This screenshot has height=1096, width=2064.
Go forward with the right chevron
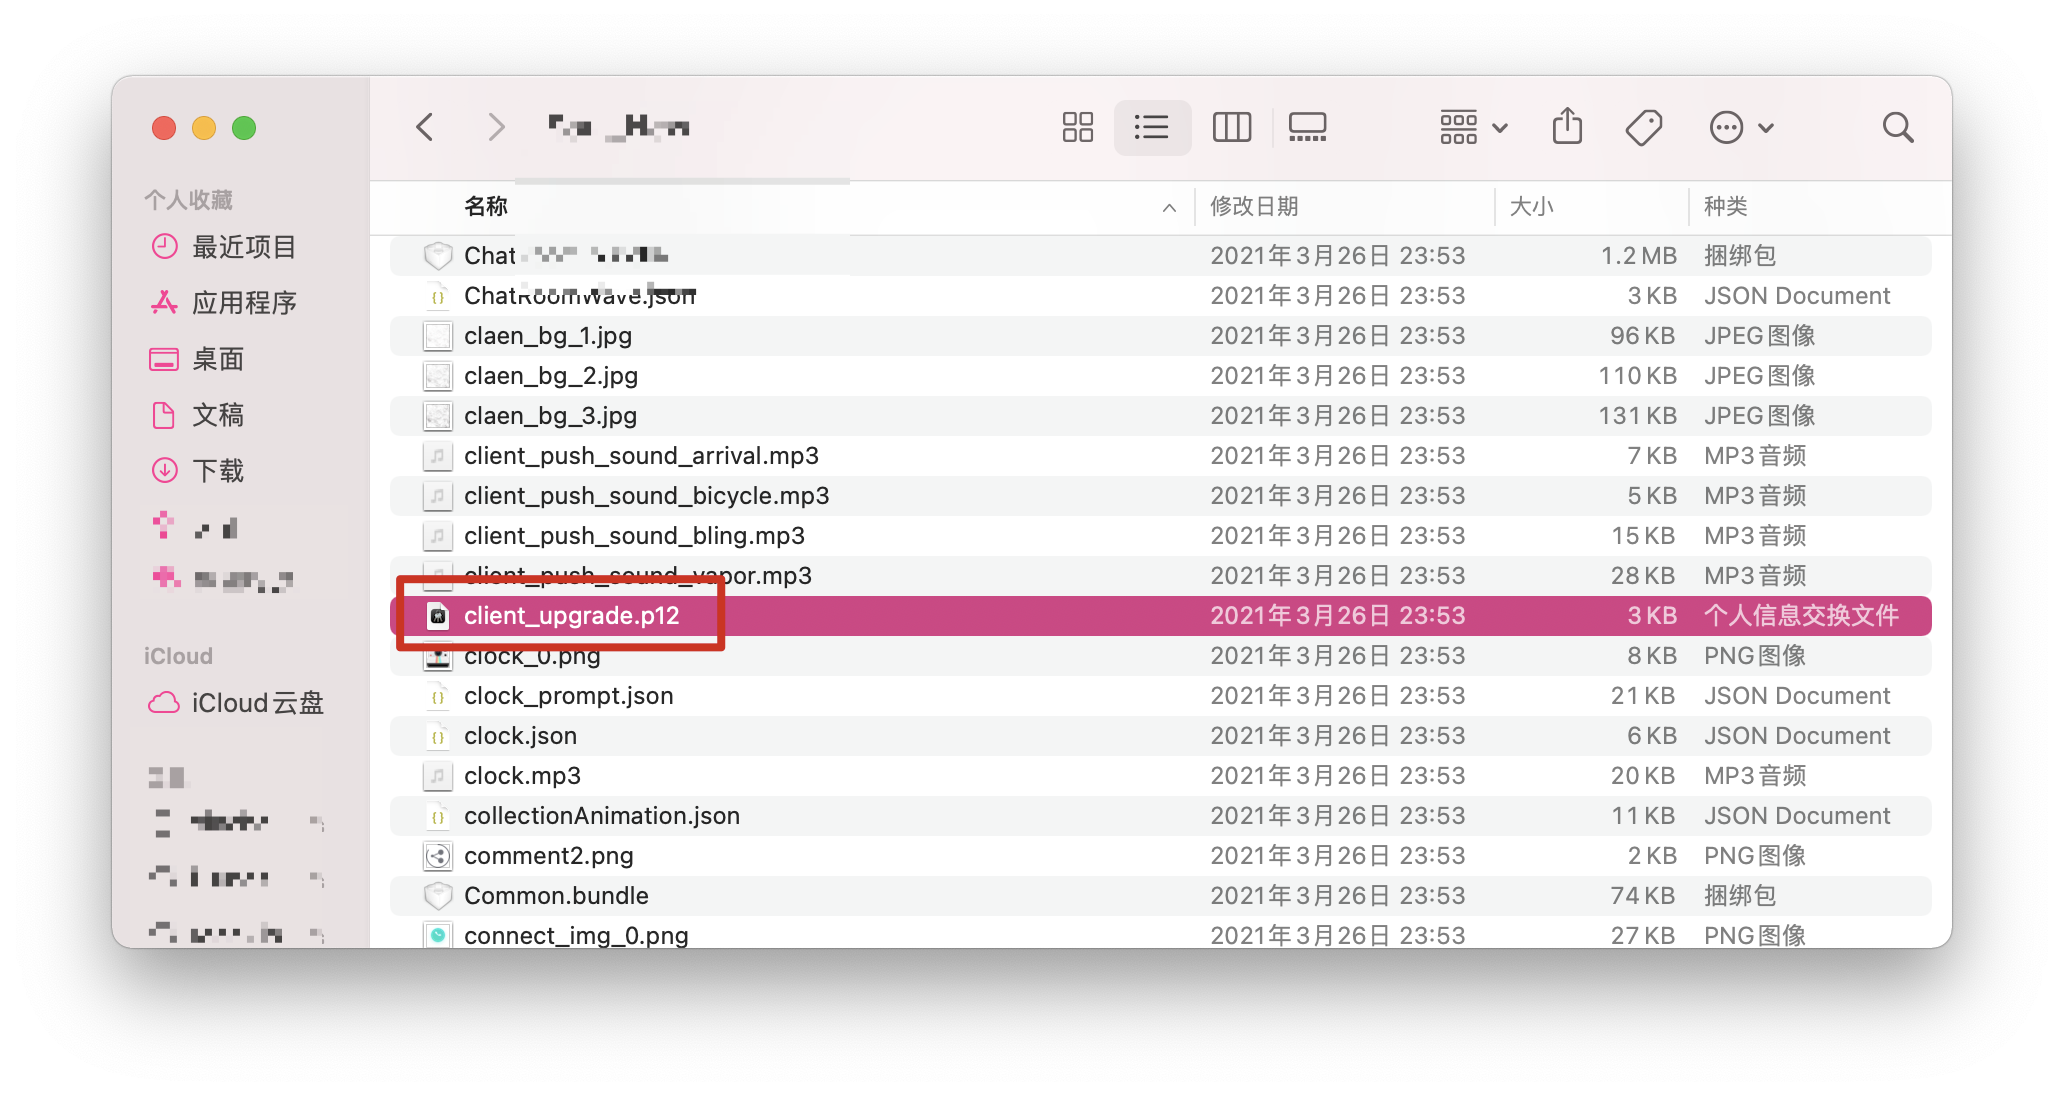pos(496,127)
